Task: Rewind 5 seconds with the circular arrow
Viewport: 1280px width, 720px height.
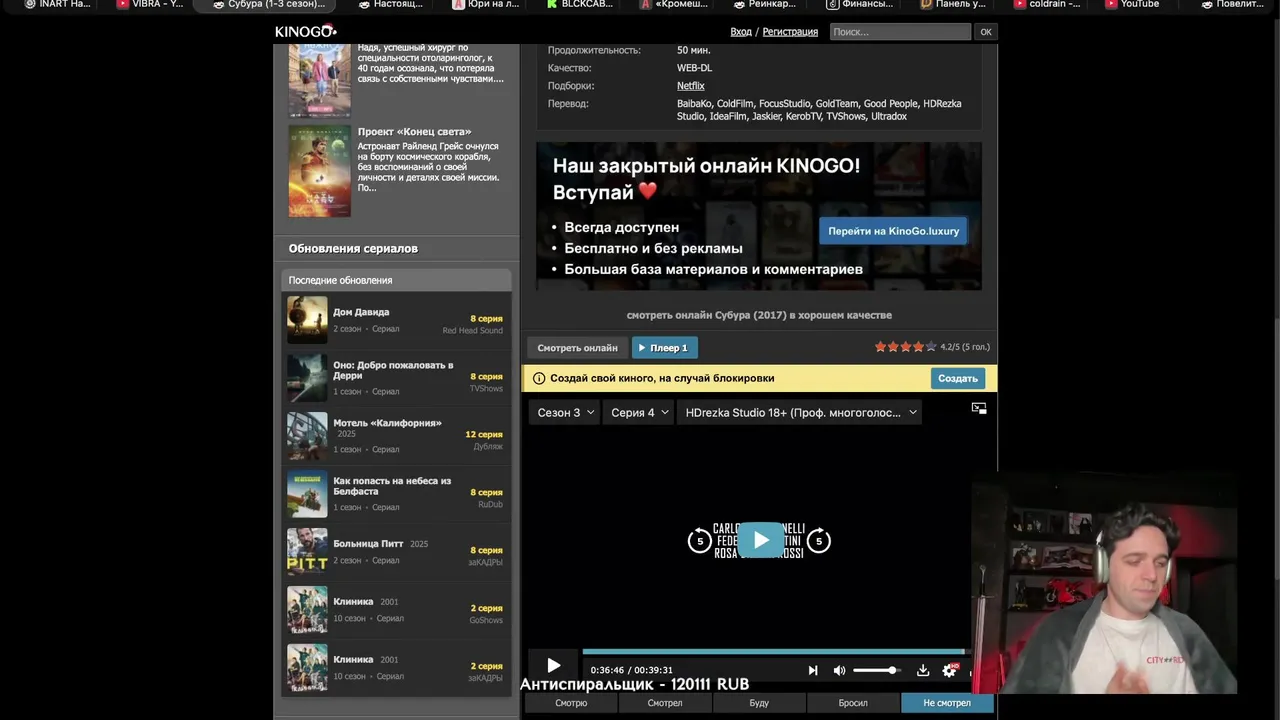Action: [x=700, y=541]
